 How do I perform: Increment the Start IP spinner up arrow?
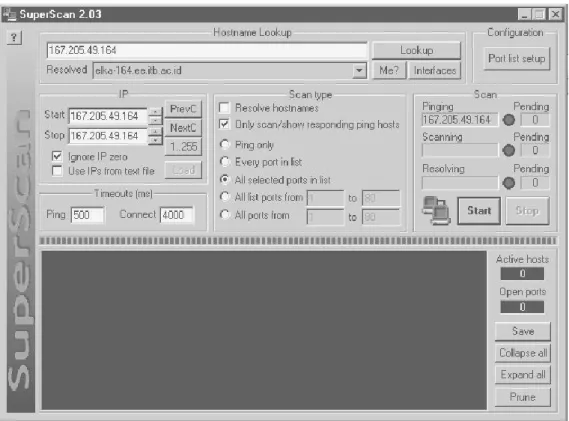[155, 112]
